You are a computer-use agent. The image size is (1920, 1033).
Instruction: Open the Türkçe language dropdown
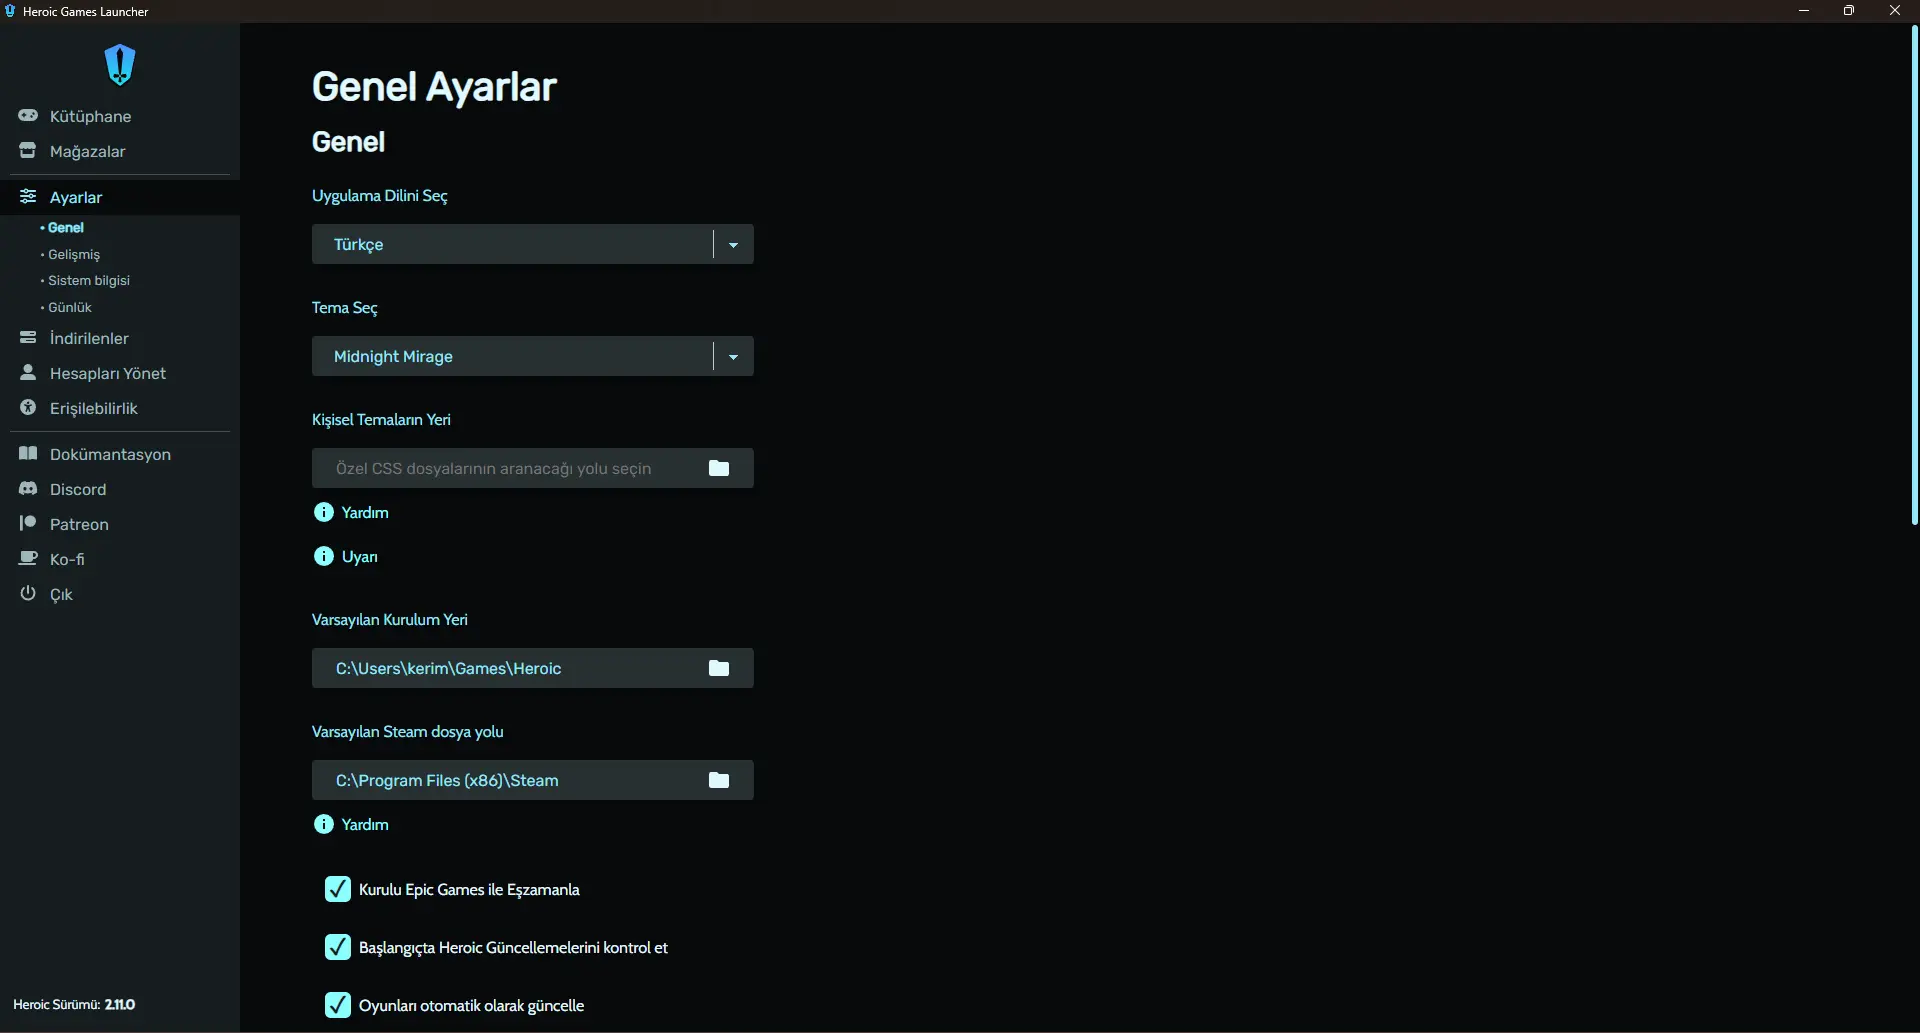coord(532,244)
